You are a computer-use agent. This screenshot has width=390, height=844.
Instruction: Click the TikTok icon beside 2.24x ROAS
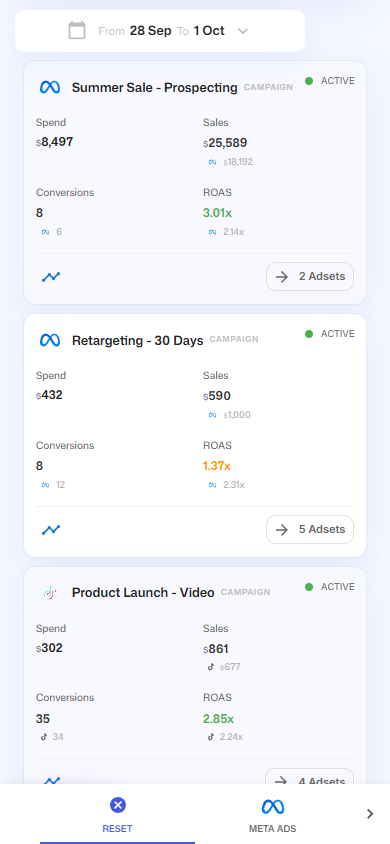point(211,737)
